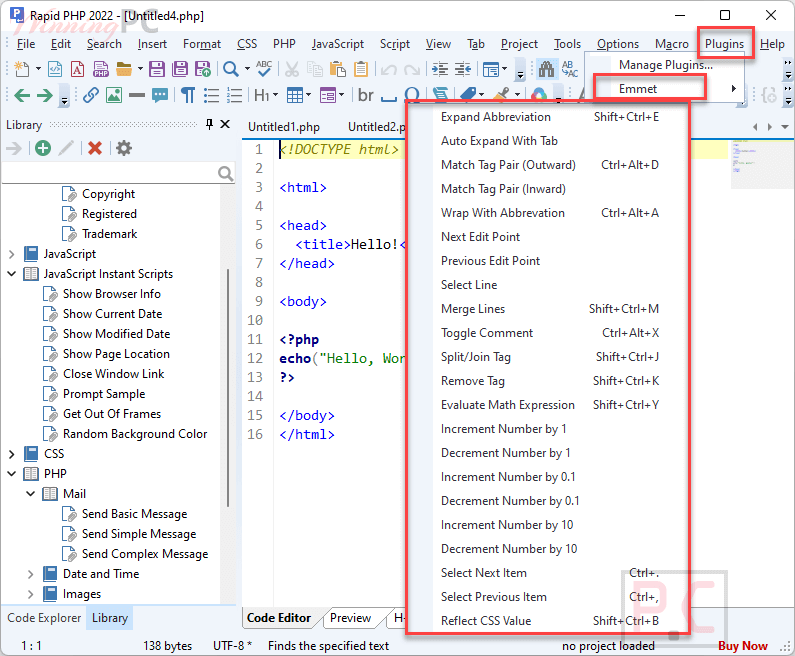Open Library settings gear
795x656 pixels.
pos(124,148)
